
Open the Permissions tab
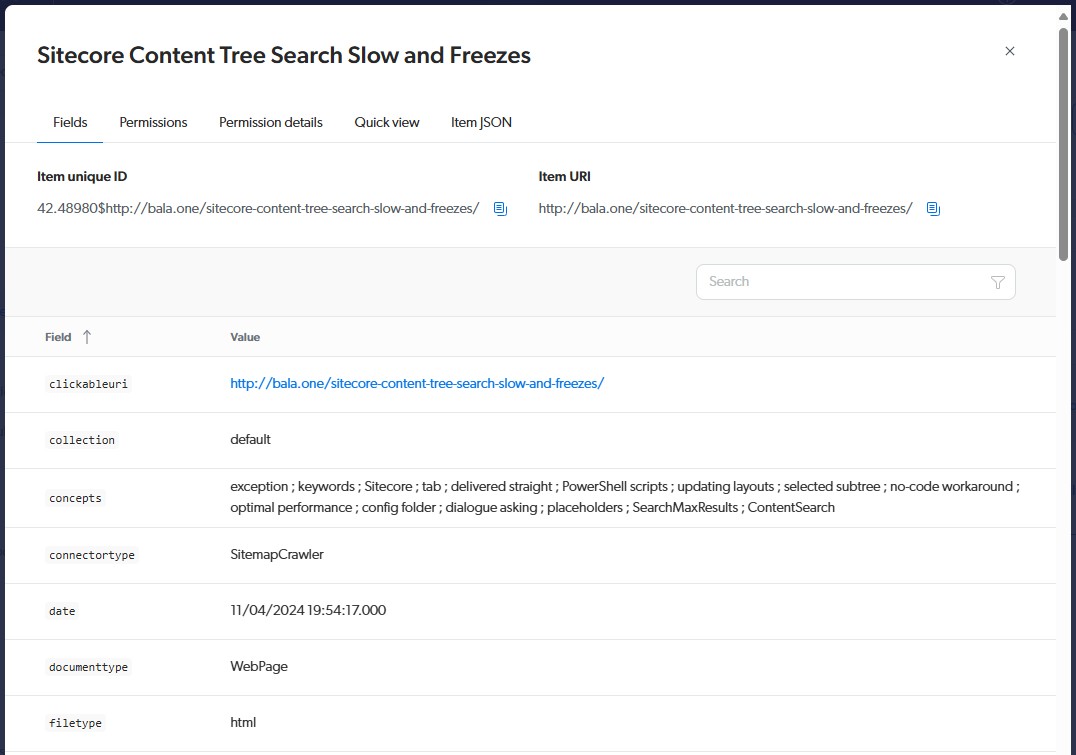(x=153, y=122)
